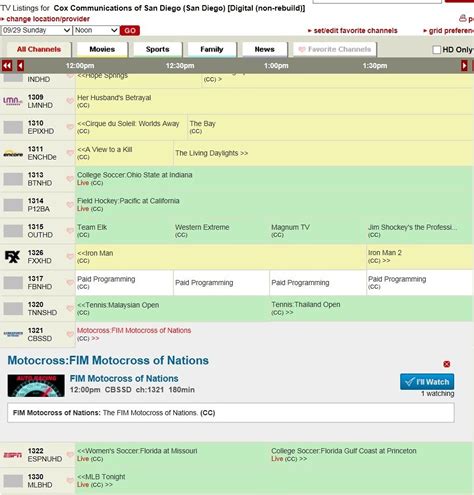Viewport: 474px width, 495px height.
Task: Click the 1:30pm Paid Programming listing
Action: click(397, 279)
